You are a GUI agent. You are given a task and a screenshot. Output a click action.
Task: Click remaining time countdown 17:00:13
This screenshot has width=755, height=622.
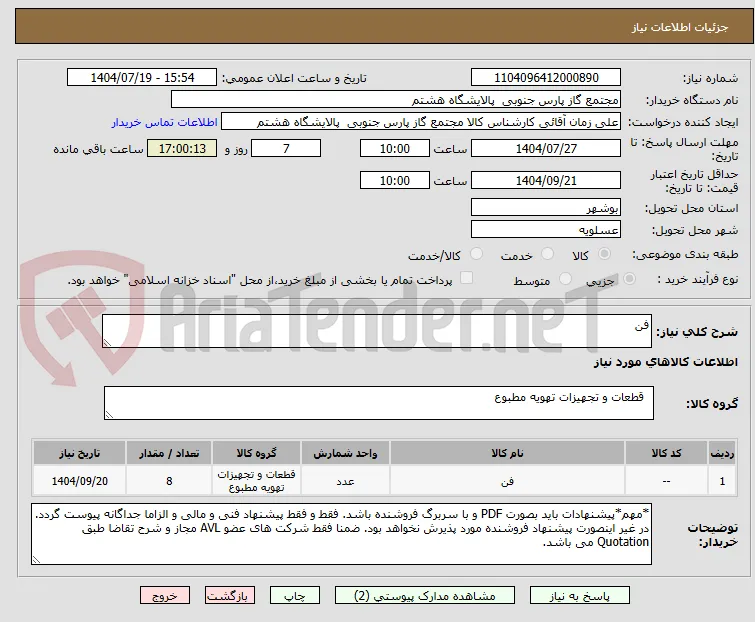tap(182, 148)
